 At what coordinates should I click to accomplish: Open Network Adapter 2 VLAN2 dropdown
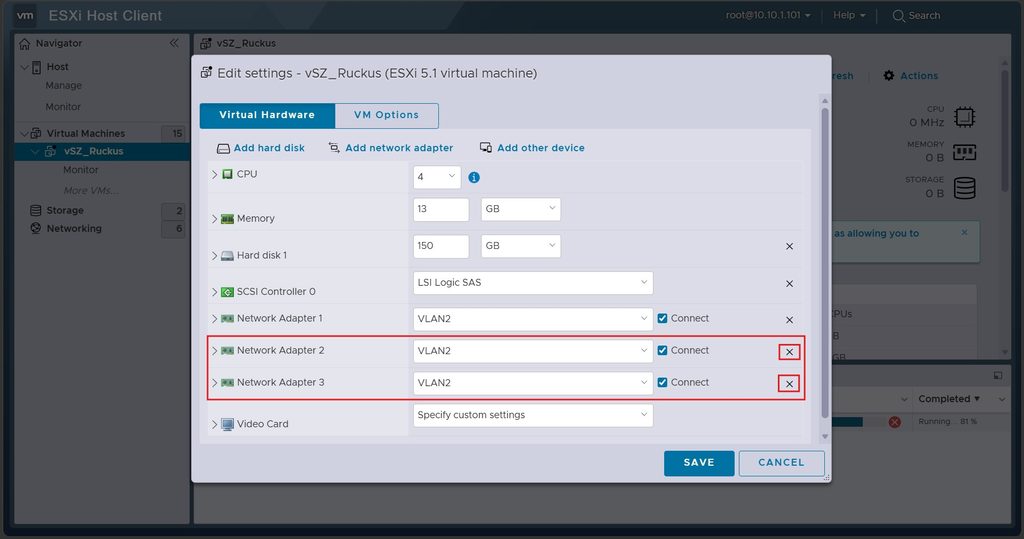point(533,351)
